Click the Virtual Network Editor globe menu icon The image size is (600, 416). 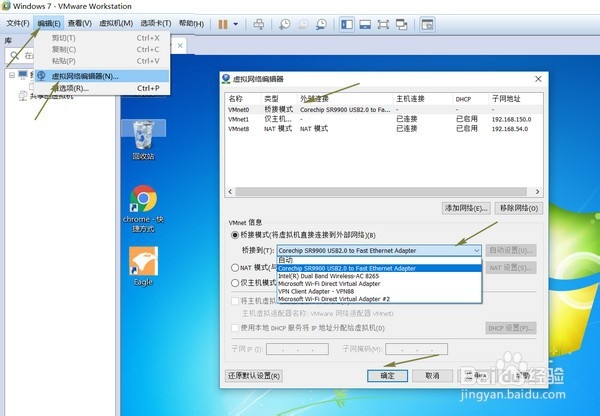coord(41,76)
